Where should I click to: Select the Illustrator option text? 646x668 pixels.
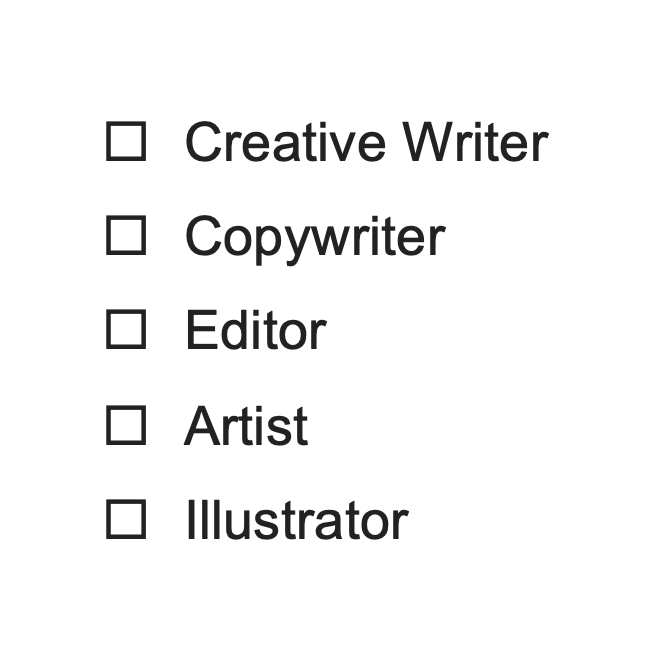click(x=296, y=521)
